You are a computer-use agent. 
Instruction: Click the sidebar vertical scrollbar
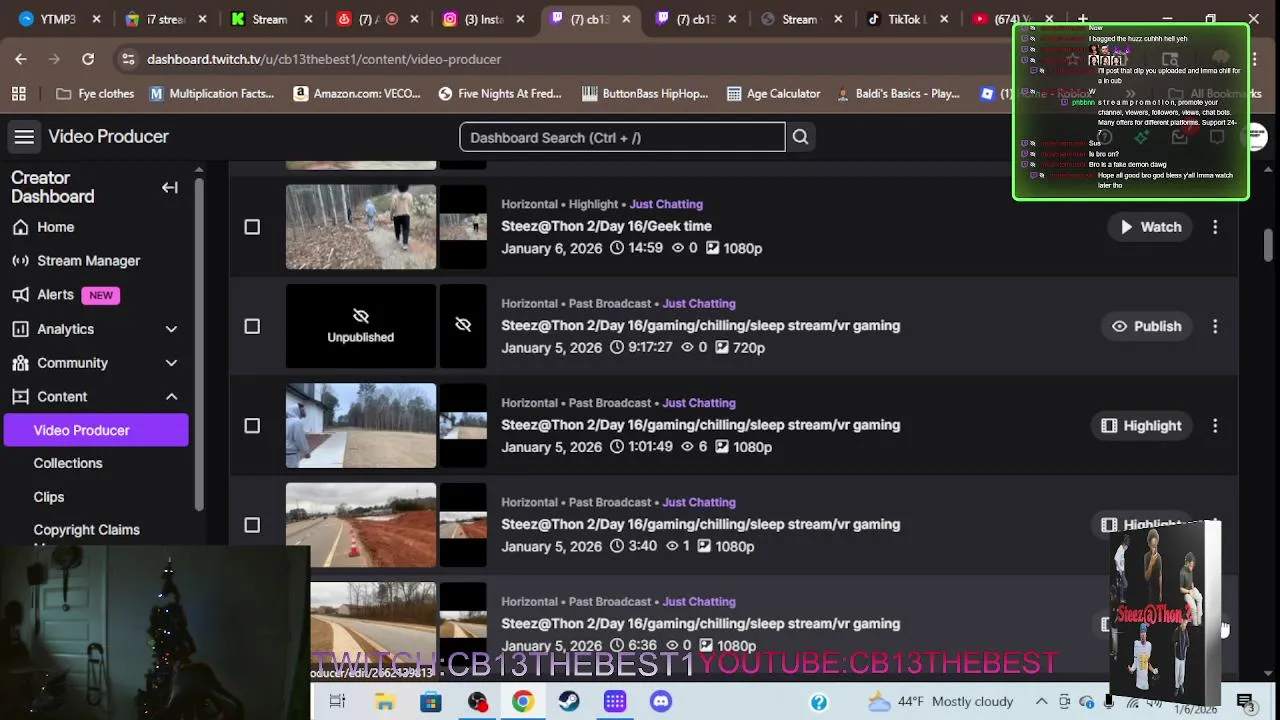[x=200, y=345]
